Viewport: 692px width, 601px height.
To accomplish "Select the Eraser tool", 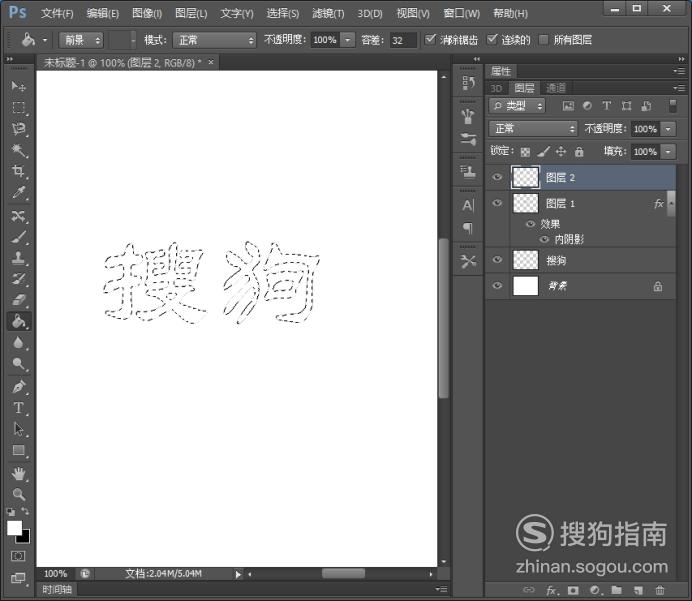I will [18, 300].
